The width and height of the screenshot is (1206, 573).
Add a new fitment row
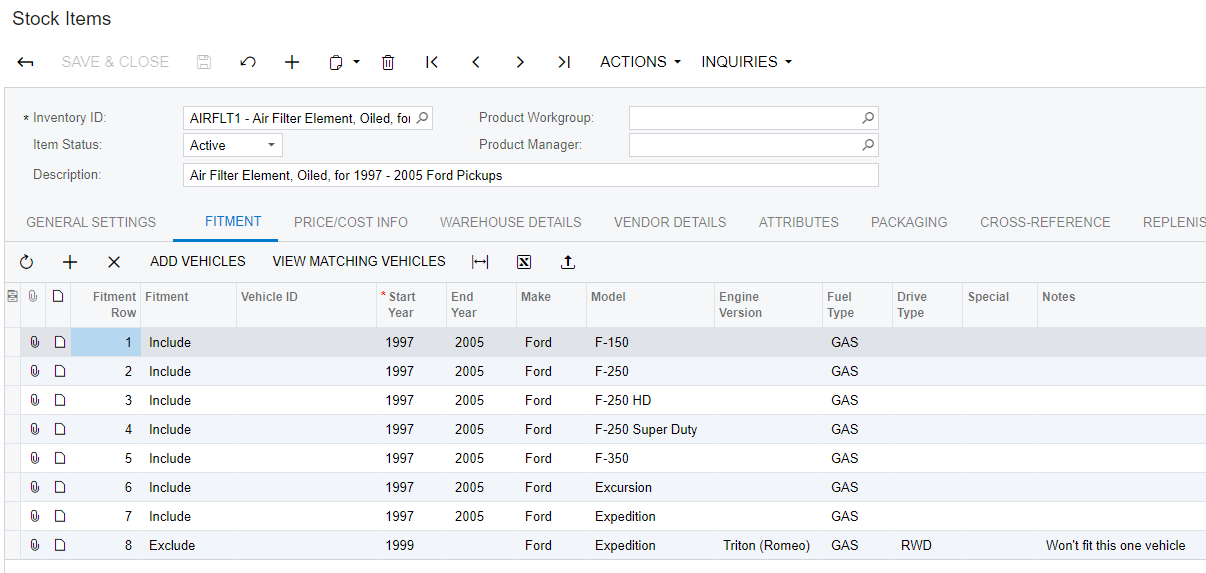click(x=70, y=262)
